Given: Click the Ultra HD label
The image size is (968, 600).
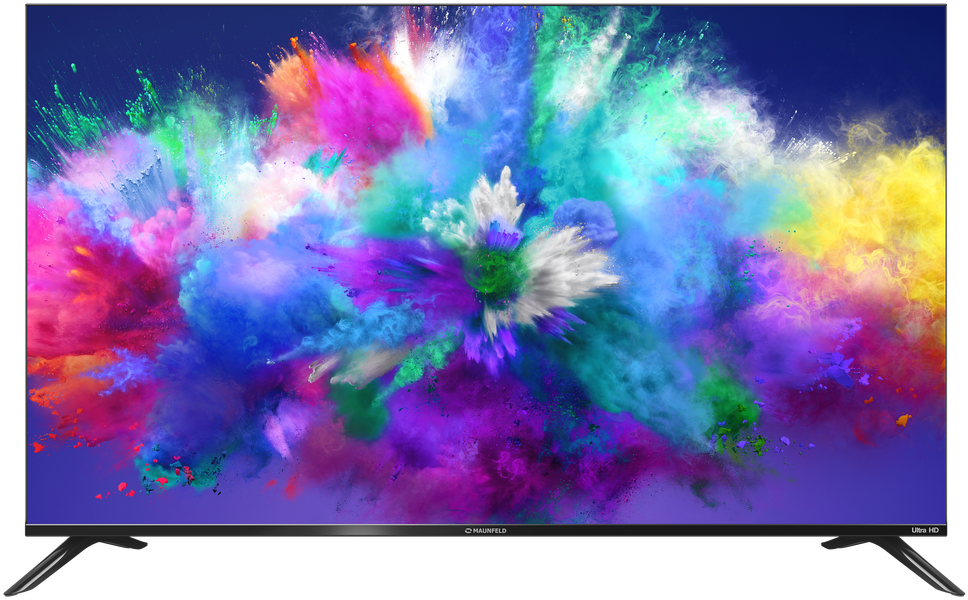Looking at the screenshot, I should click(925, 531).
